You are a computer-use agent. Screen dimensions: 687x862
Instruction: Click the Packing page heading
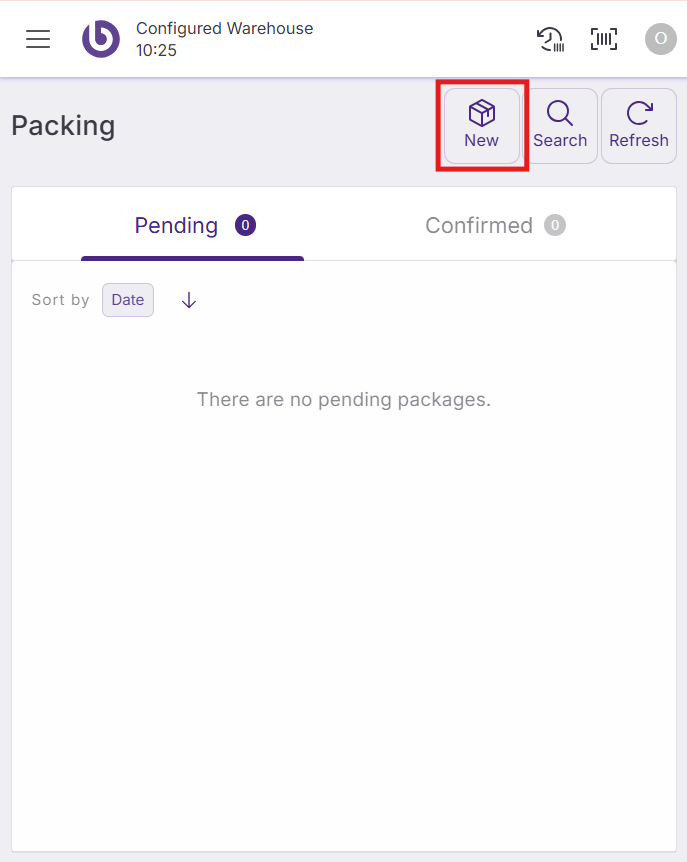tap(63, 126)
